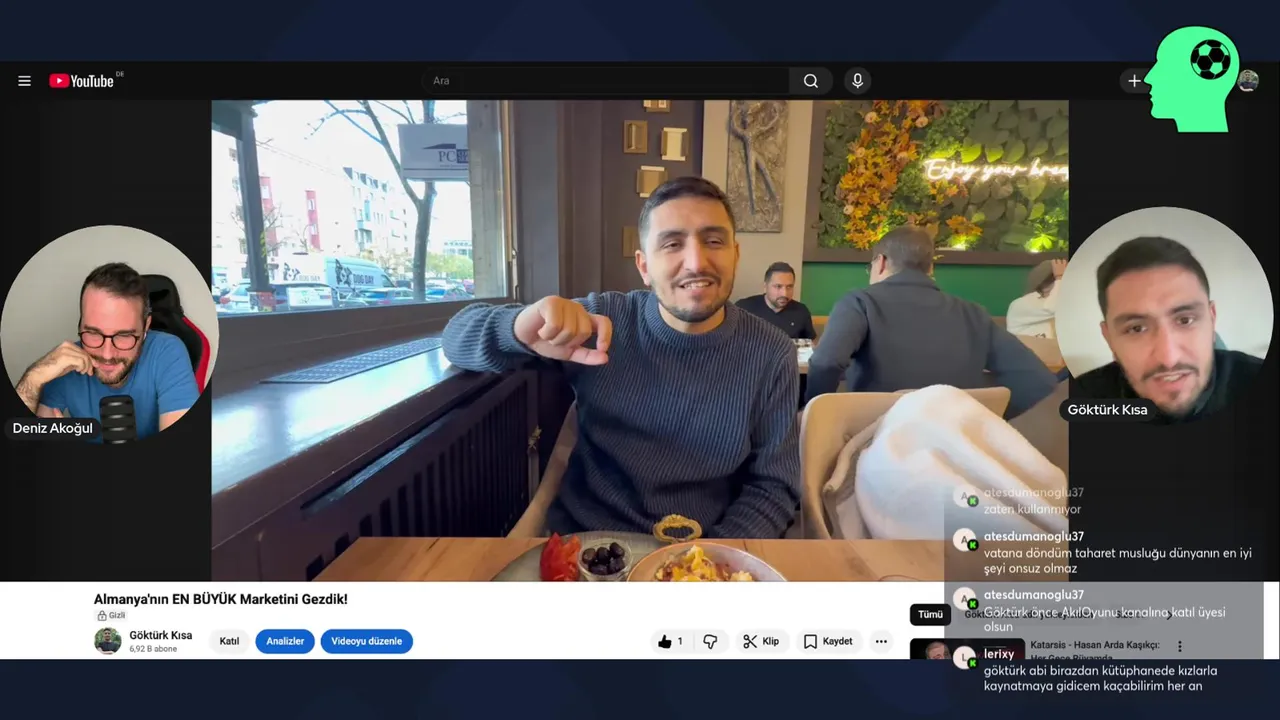This screenshot has width=1280, height=720.
Task: Click Videoyu düzenle button
Action: 366,641
